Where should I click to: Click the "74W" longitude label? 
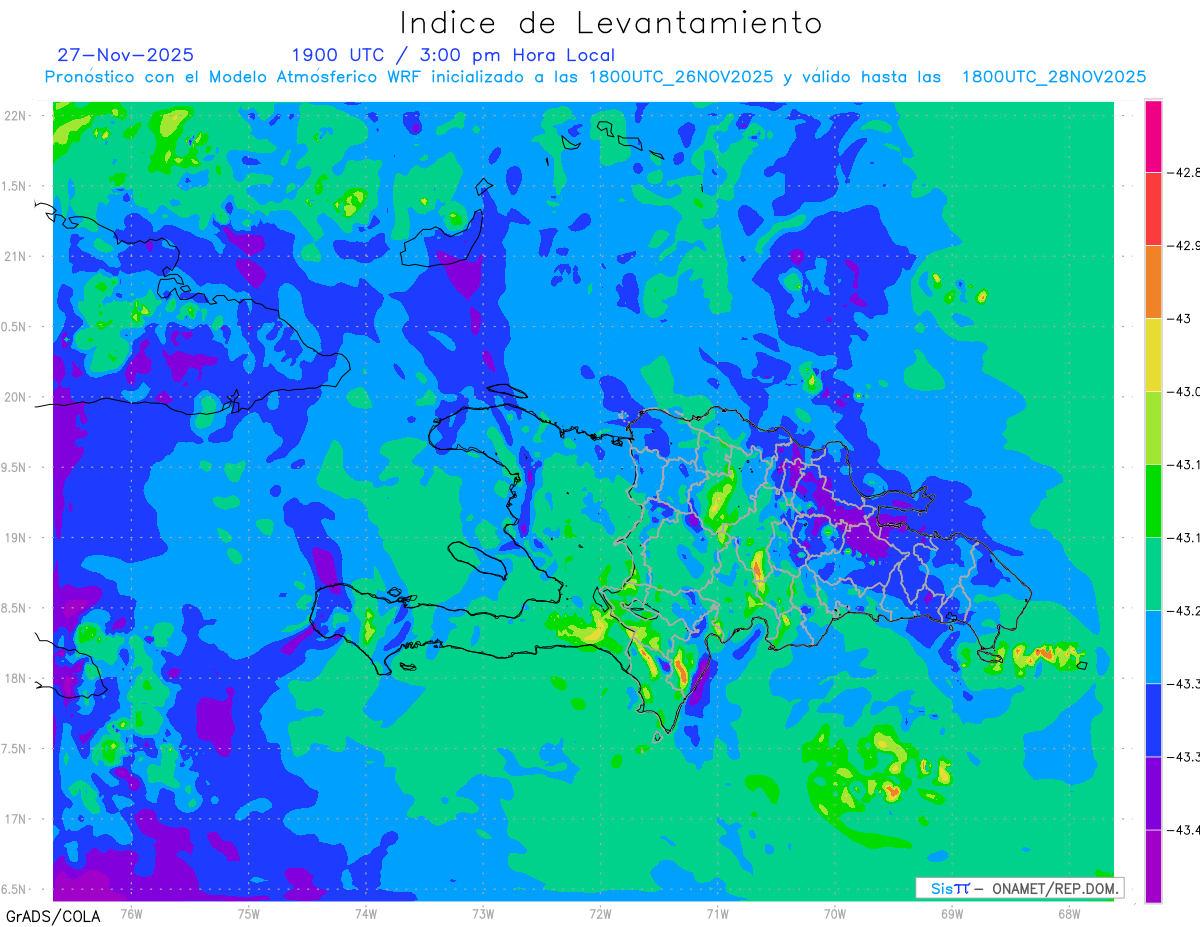tap(365, 913)
